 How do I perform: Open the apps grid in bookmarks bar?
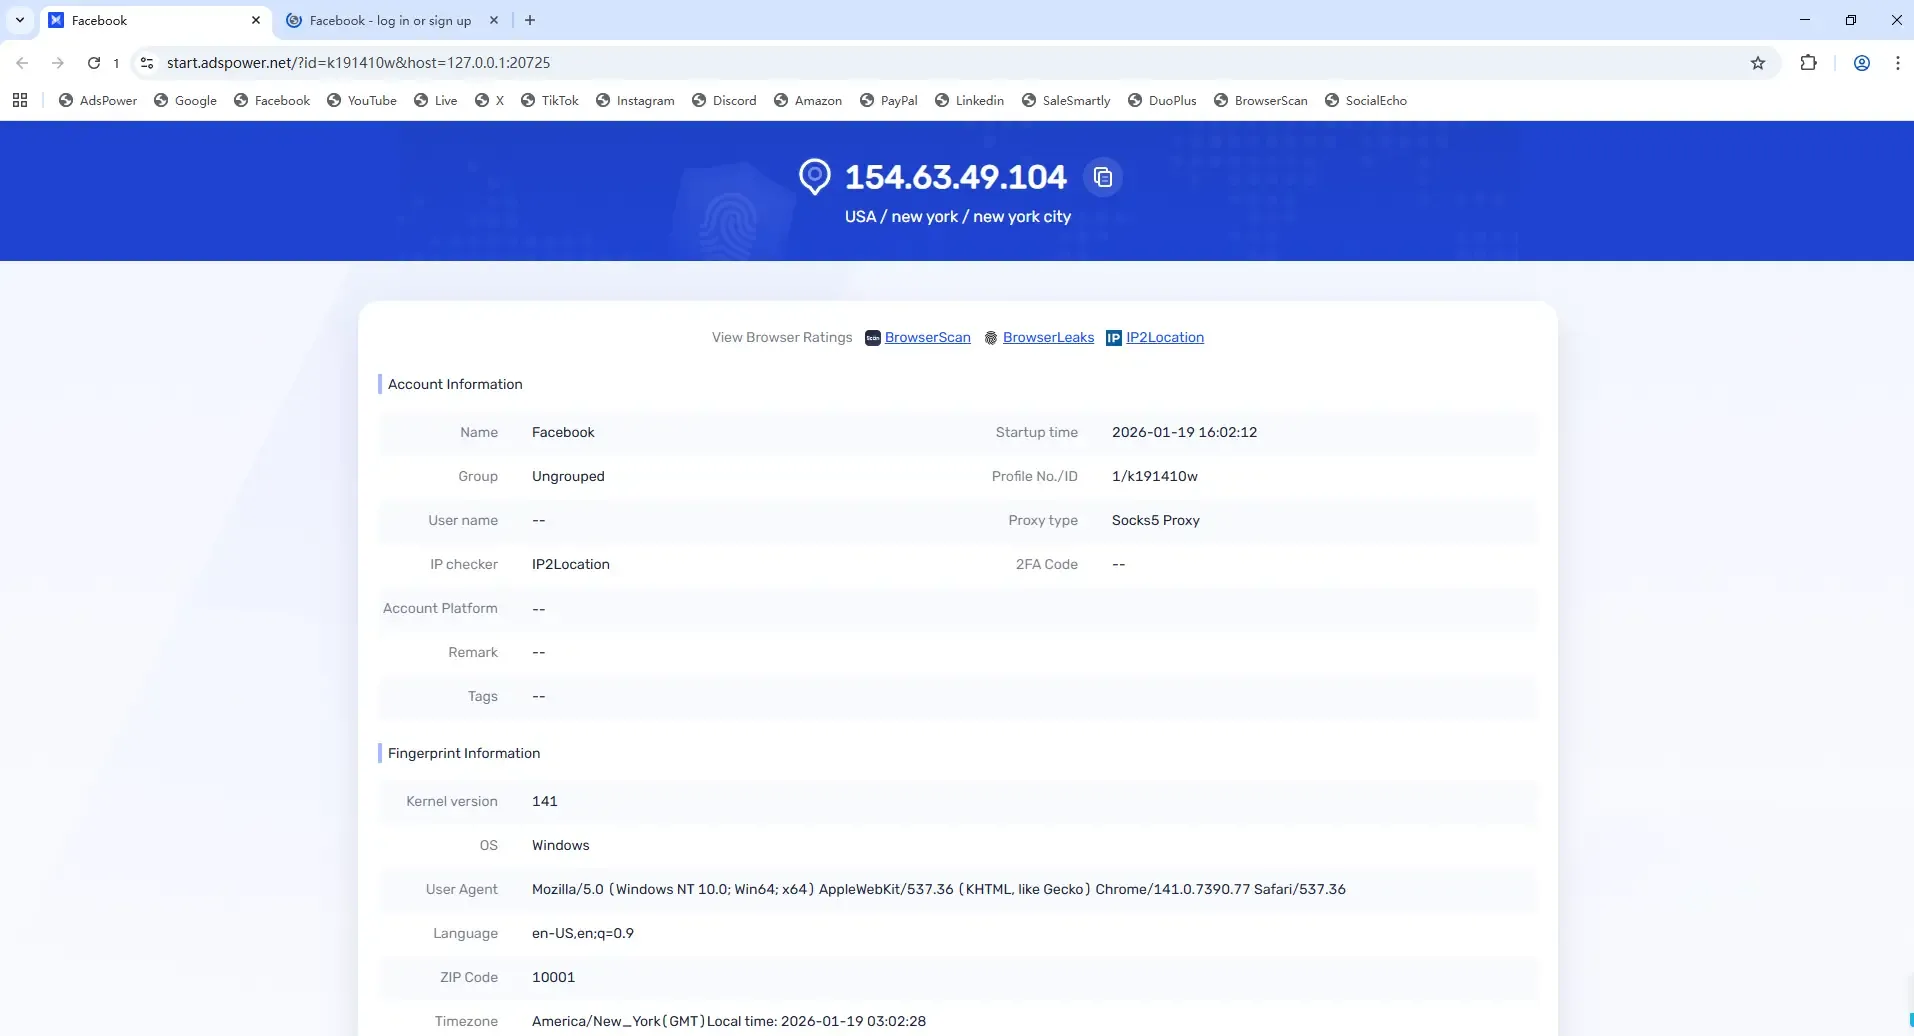pos(20,100)
